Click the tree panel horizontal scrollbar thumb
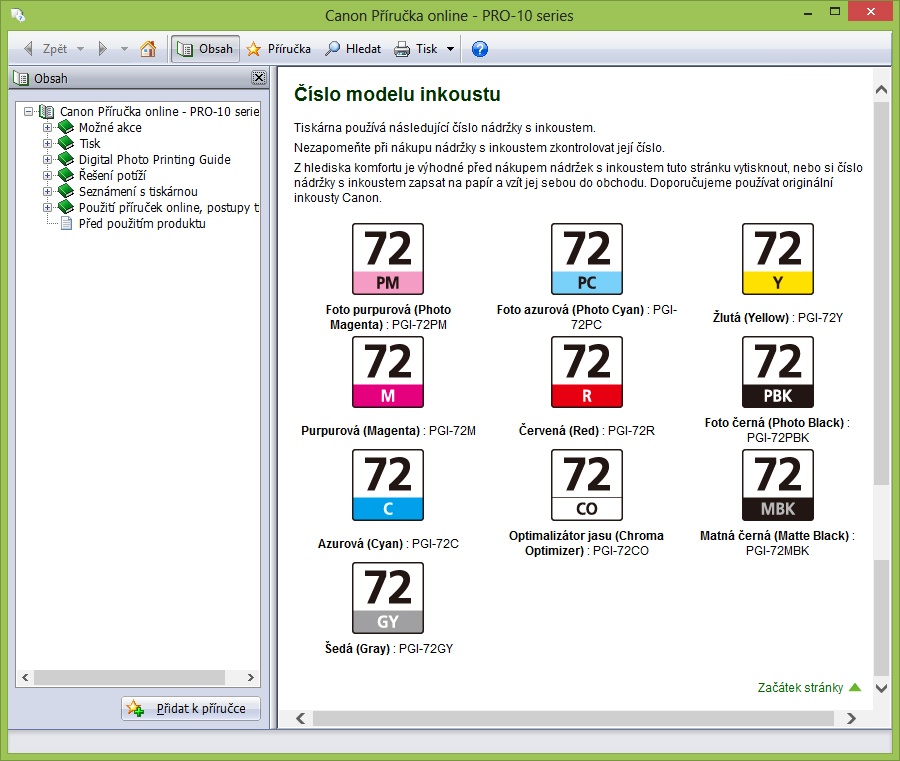The width and height of the screenshot is (900, 761). (129, 677)
